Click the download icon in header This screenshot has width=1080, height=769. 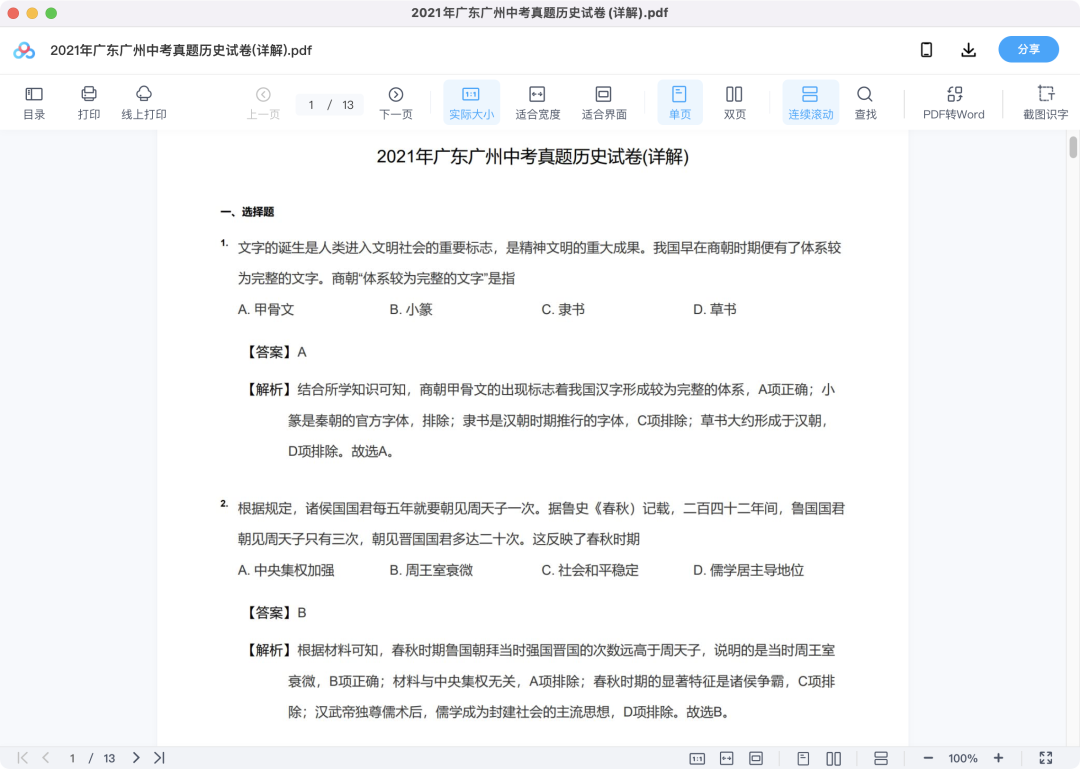pos(968,50)
